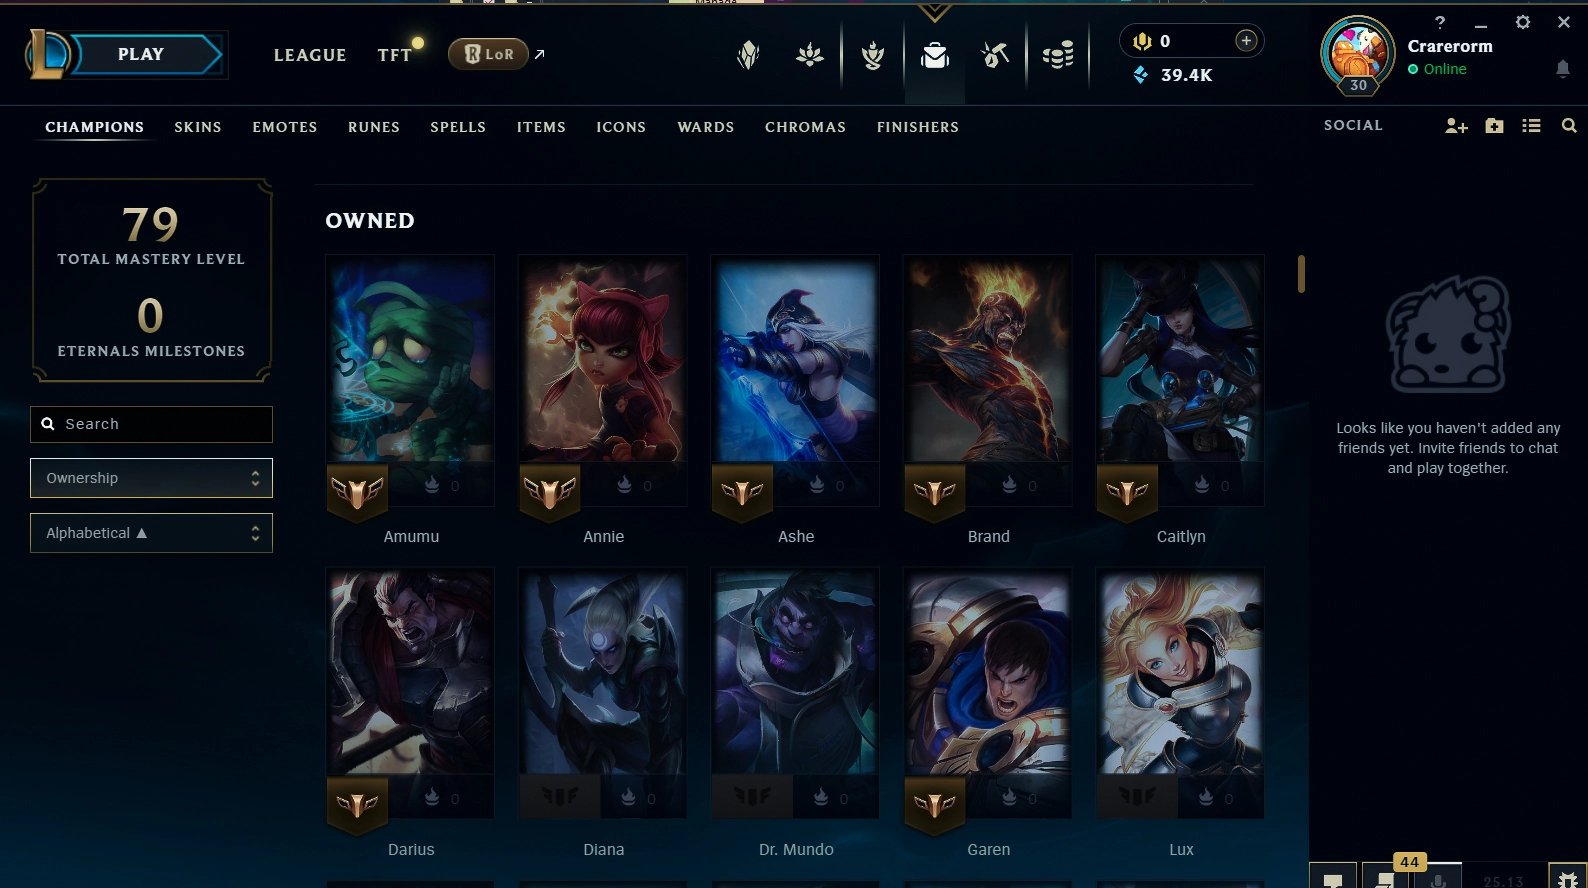Image resolution: width=1588 pixels, height=888 pixels.
Task: Expand the Ownership filter dropdown
Action: 151,478
